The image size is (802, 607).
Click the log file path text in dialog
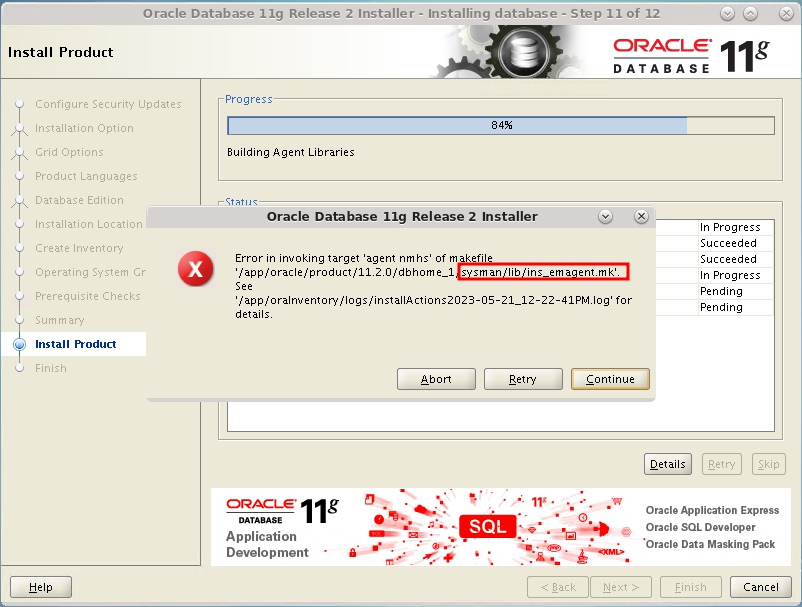(424, 300)
